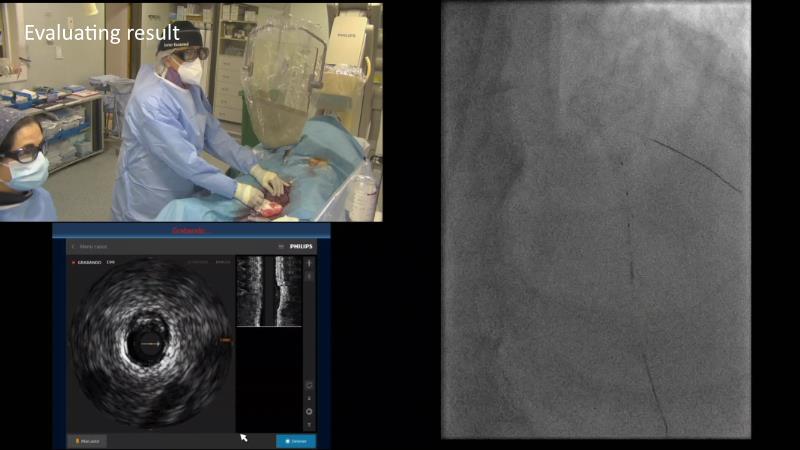Open the menu icon left of Philips logo

click(281, 246)
